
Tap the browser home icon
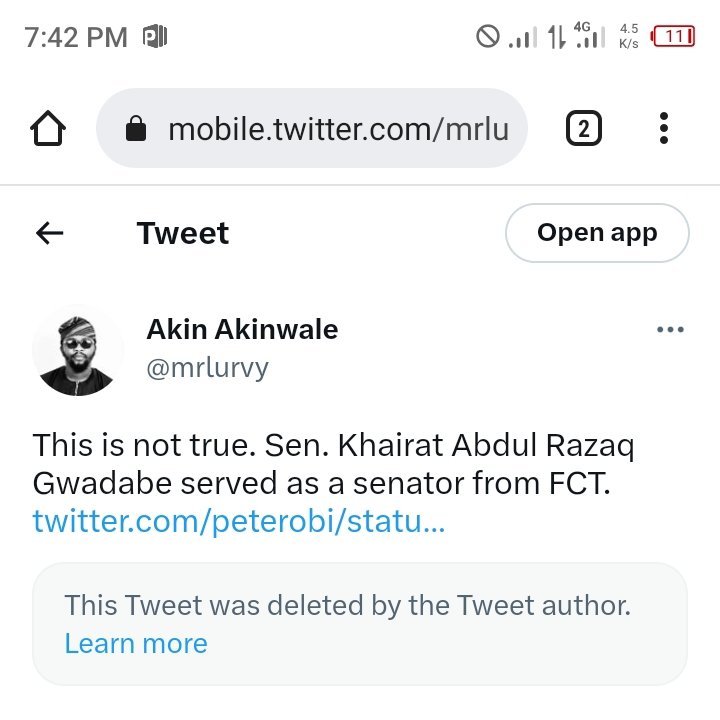(x=49, y=129)
